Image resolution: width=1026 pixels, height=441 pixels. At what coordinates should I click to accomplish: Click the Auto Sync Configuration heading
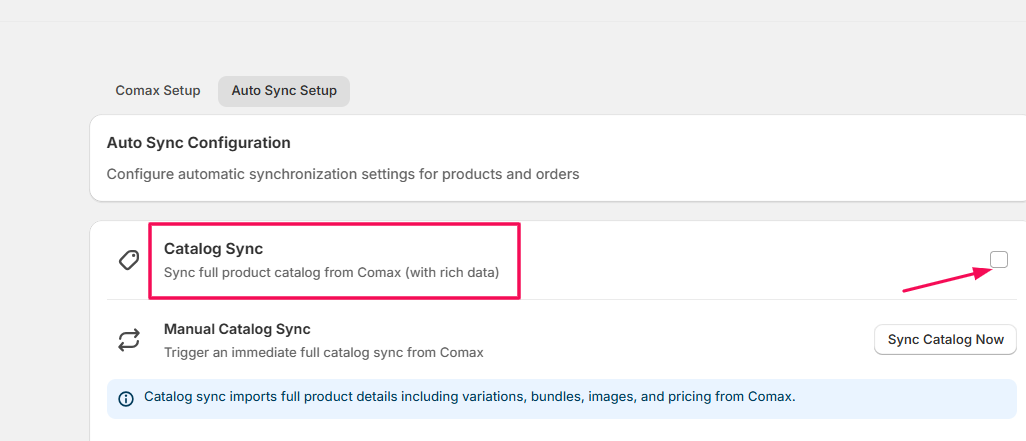(199, 143)
